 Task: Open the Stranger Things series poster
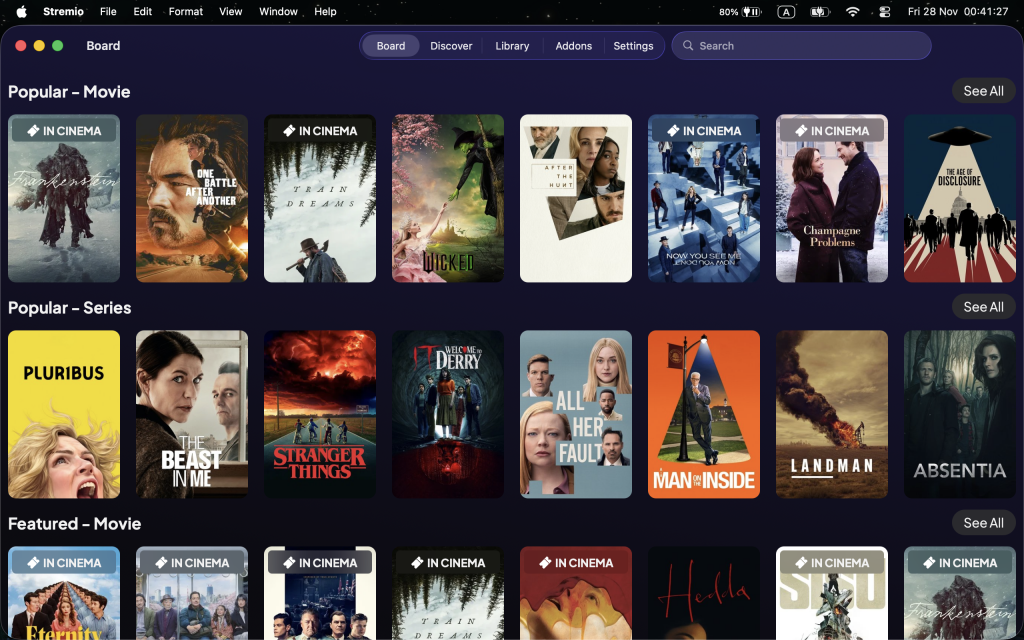[320, 414]
